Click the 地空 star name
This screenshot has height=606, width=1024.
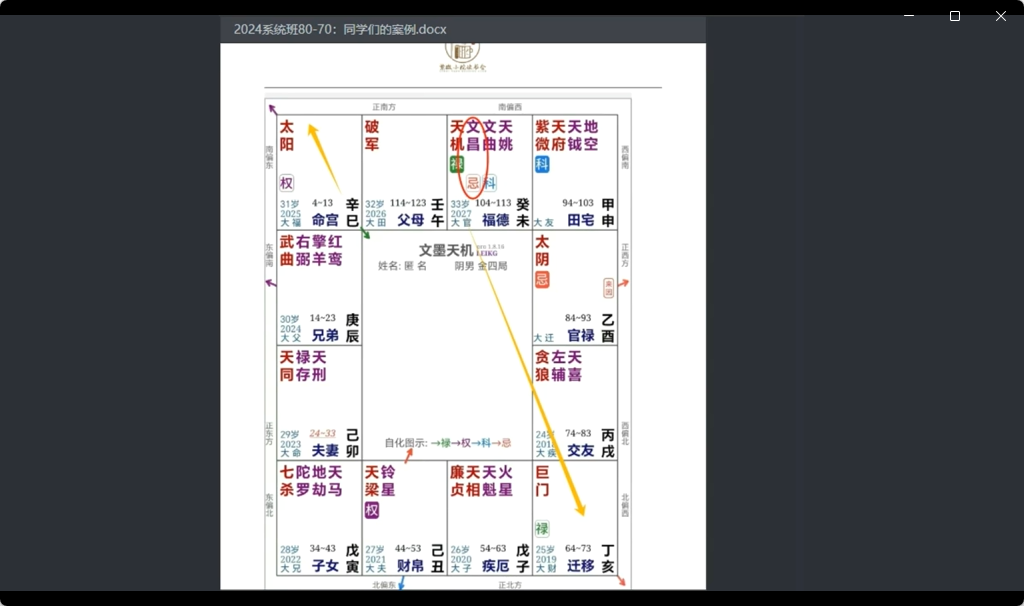590,135
